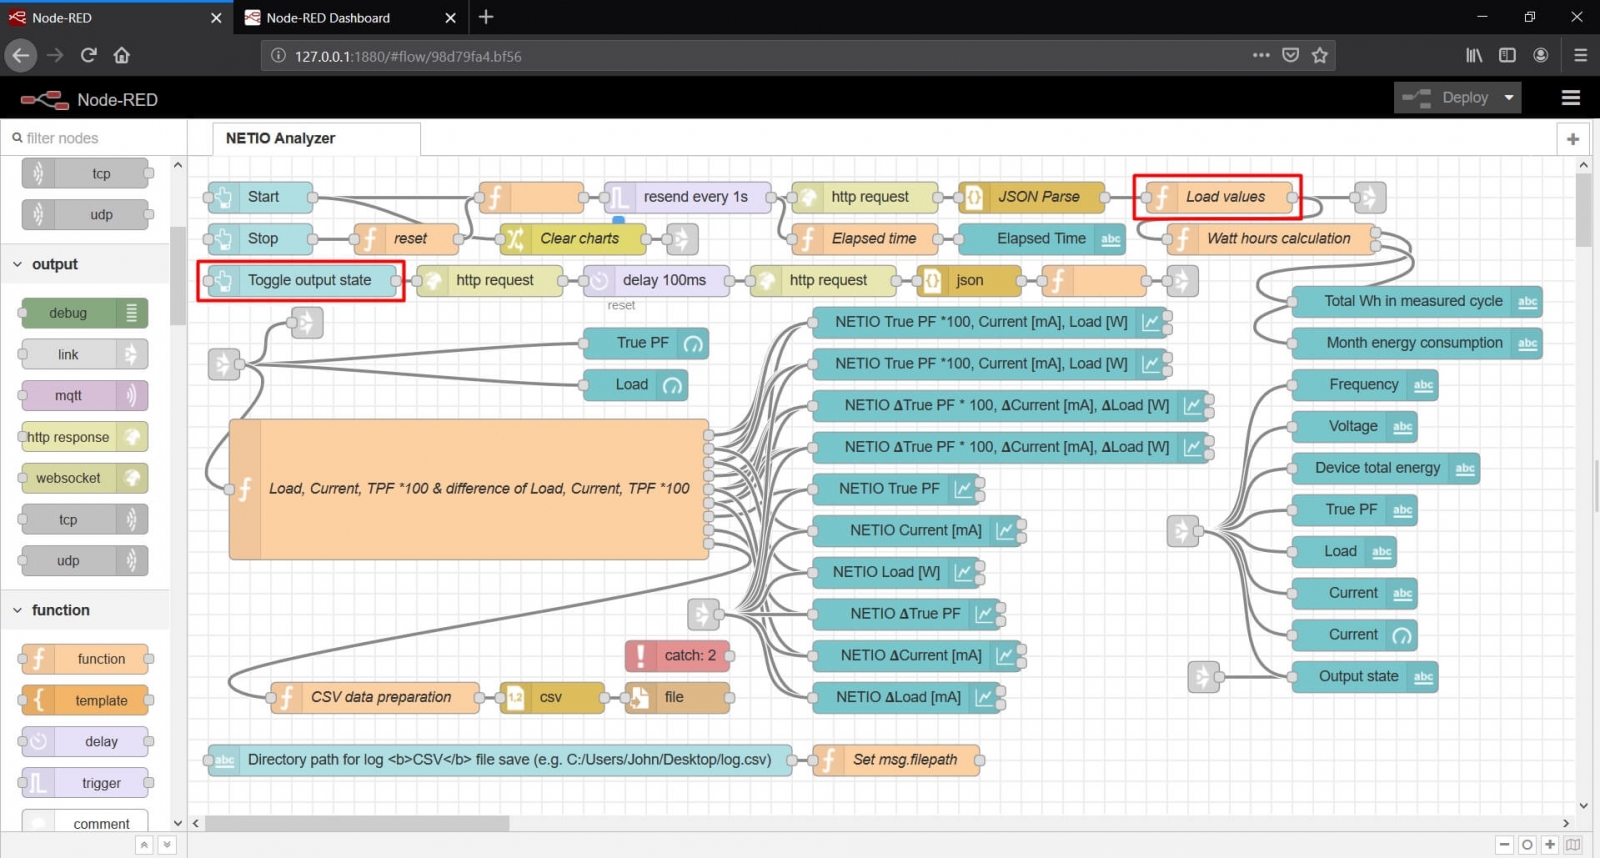Open the Node-RED hamburger main menu
1600x858 pixels.
1571,98
